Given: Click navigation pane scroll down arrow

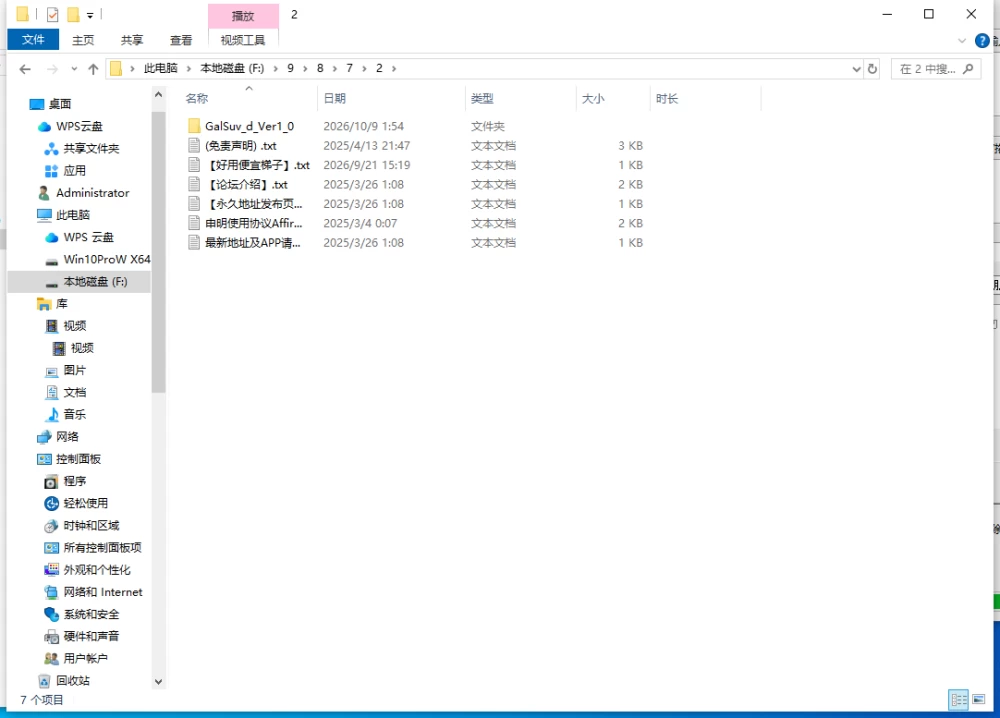Looking at the screenshot, I should point(158,682).
